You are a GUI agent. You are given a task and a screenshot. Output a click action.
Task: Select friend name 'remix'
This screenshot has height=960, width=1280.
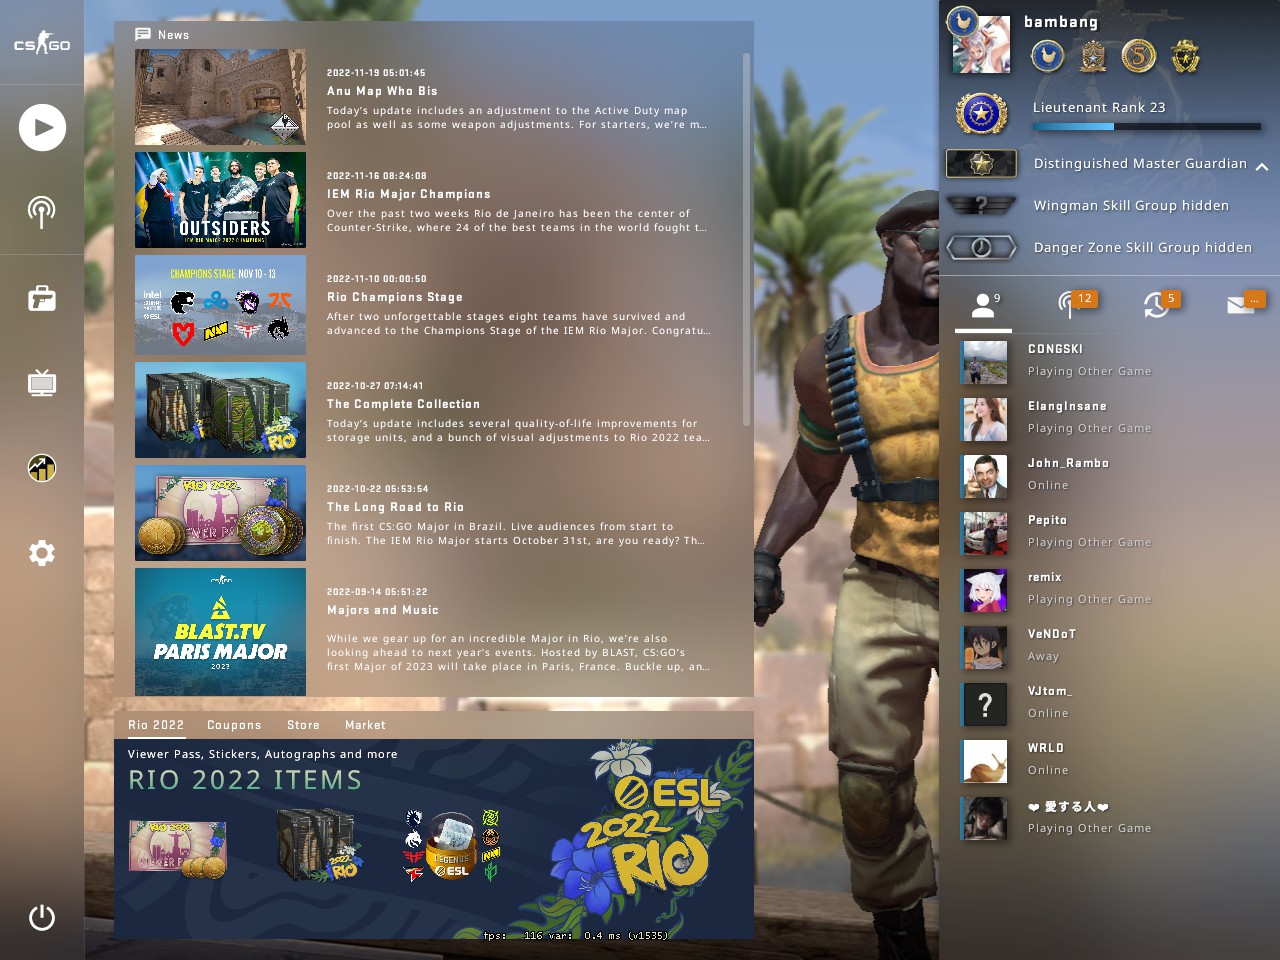point(1045,577)
